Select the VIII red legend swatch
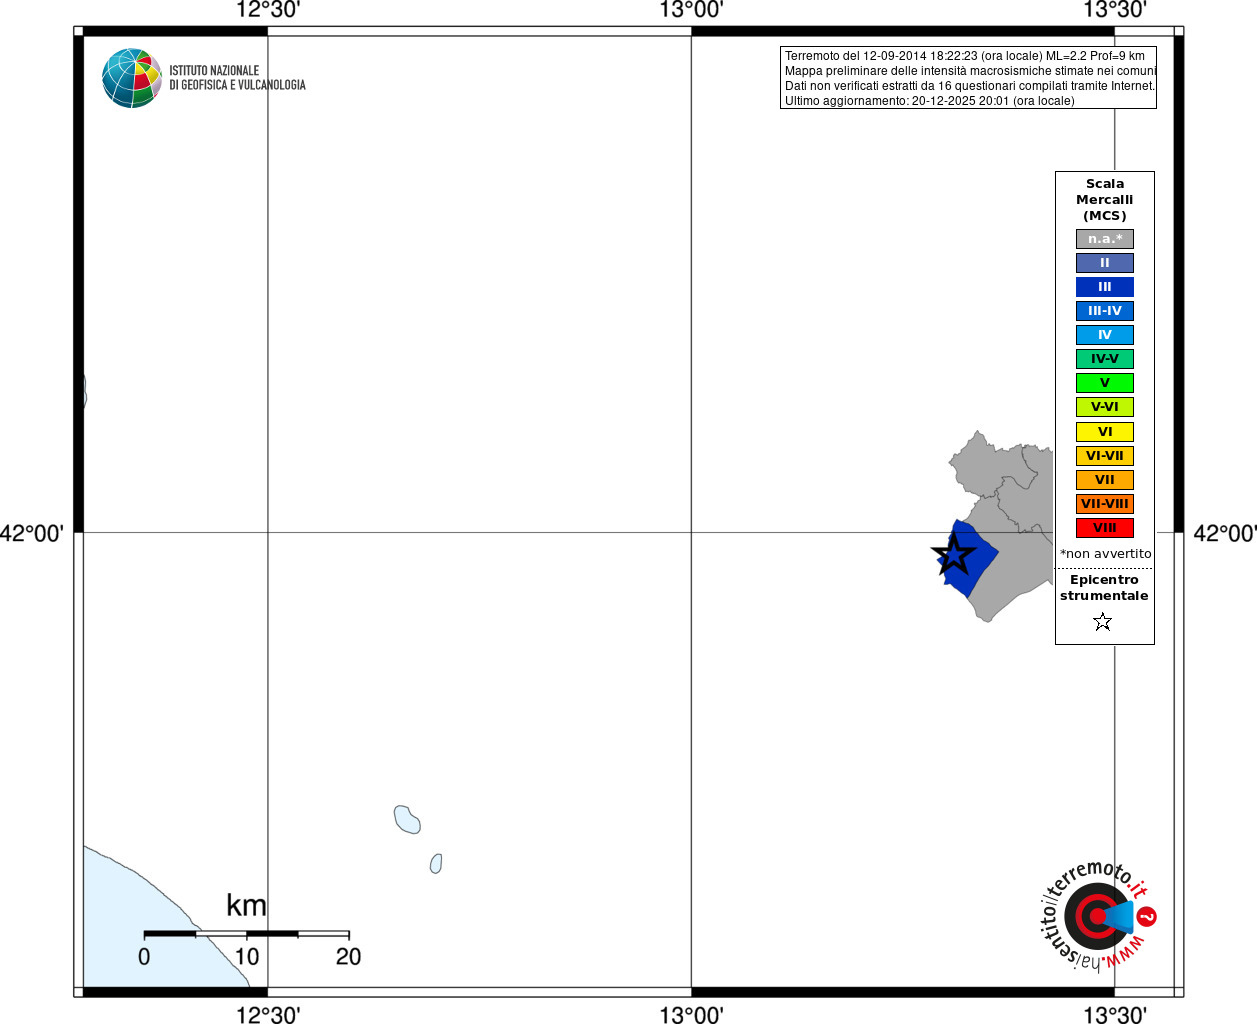The height and width of the screenshot is (1024, 1257). (1105, 528)
